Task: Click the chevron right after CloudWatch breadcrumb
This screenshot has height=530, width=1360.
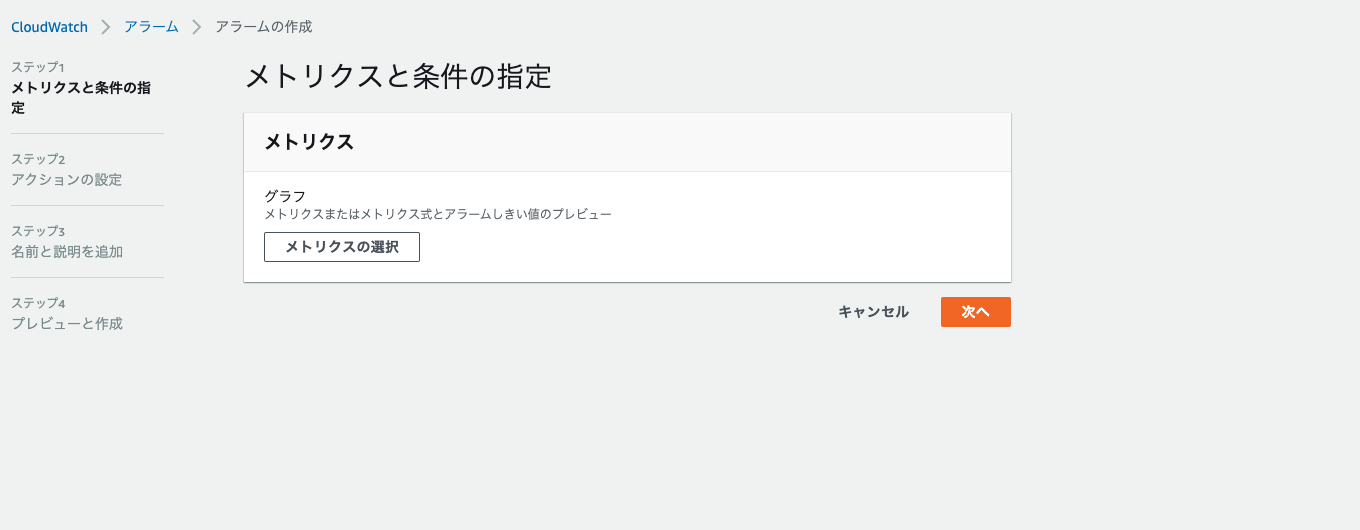Action: [106, 27]
